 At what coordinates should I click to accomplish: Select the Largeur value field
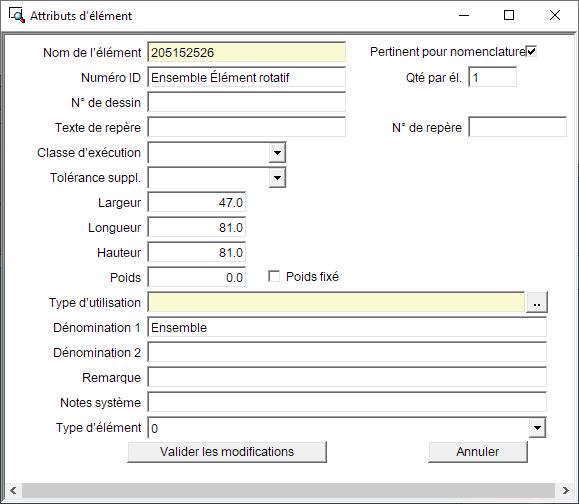coord(197,202)
